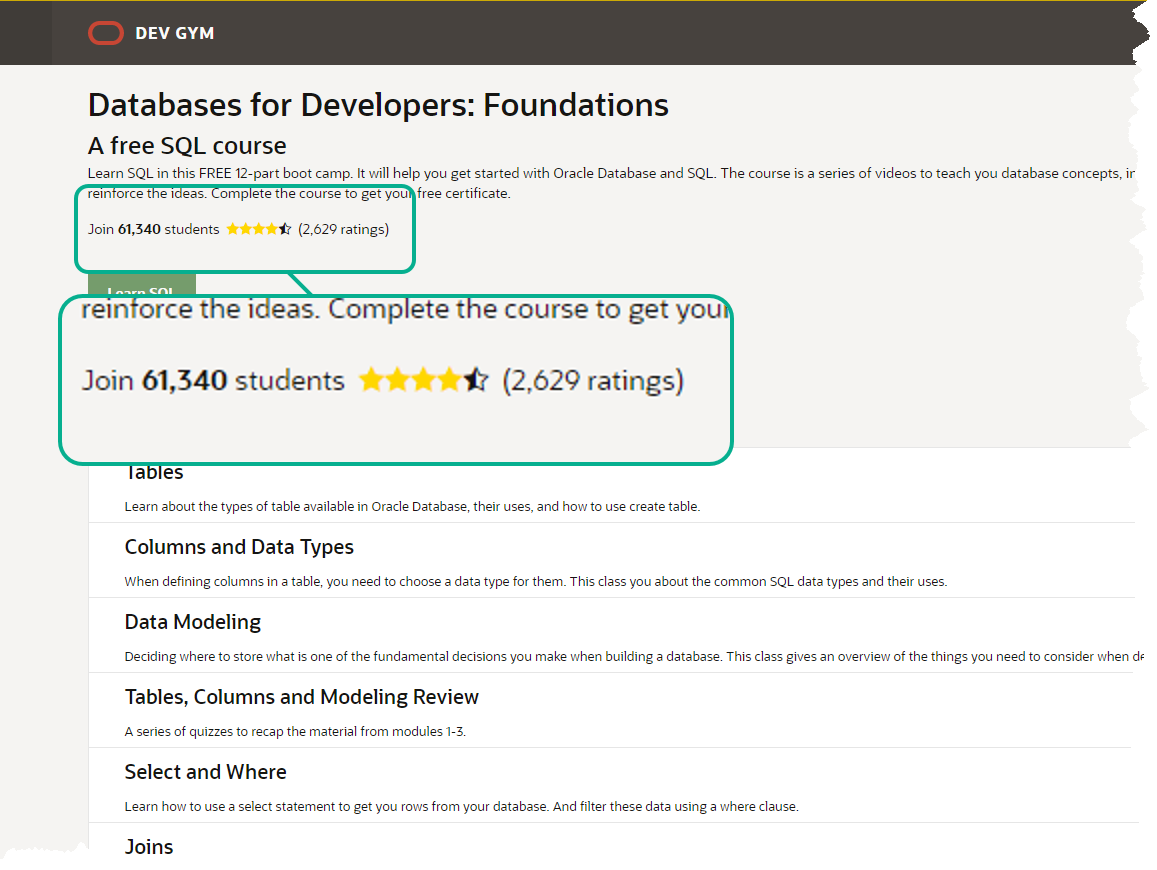Click 'Join 61,340 students' text under the description
This screenshot has height=870, width=1157.
pyautogui.click(x=153, y=229)
